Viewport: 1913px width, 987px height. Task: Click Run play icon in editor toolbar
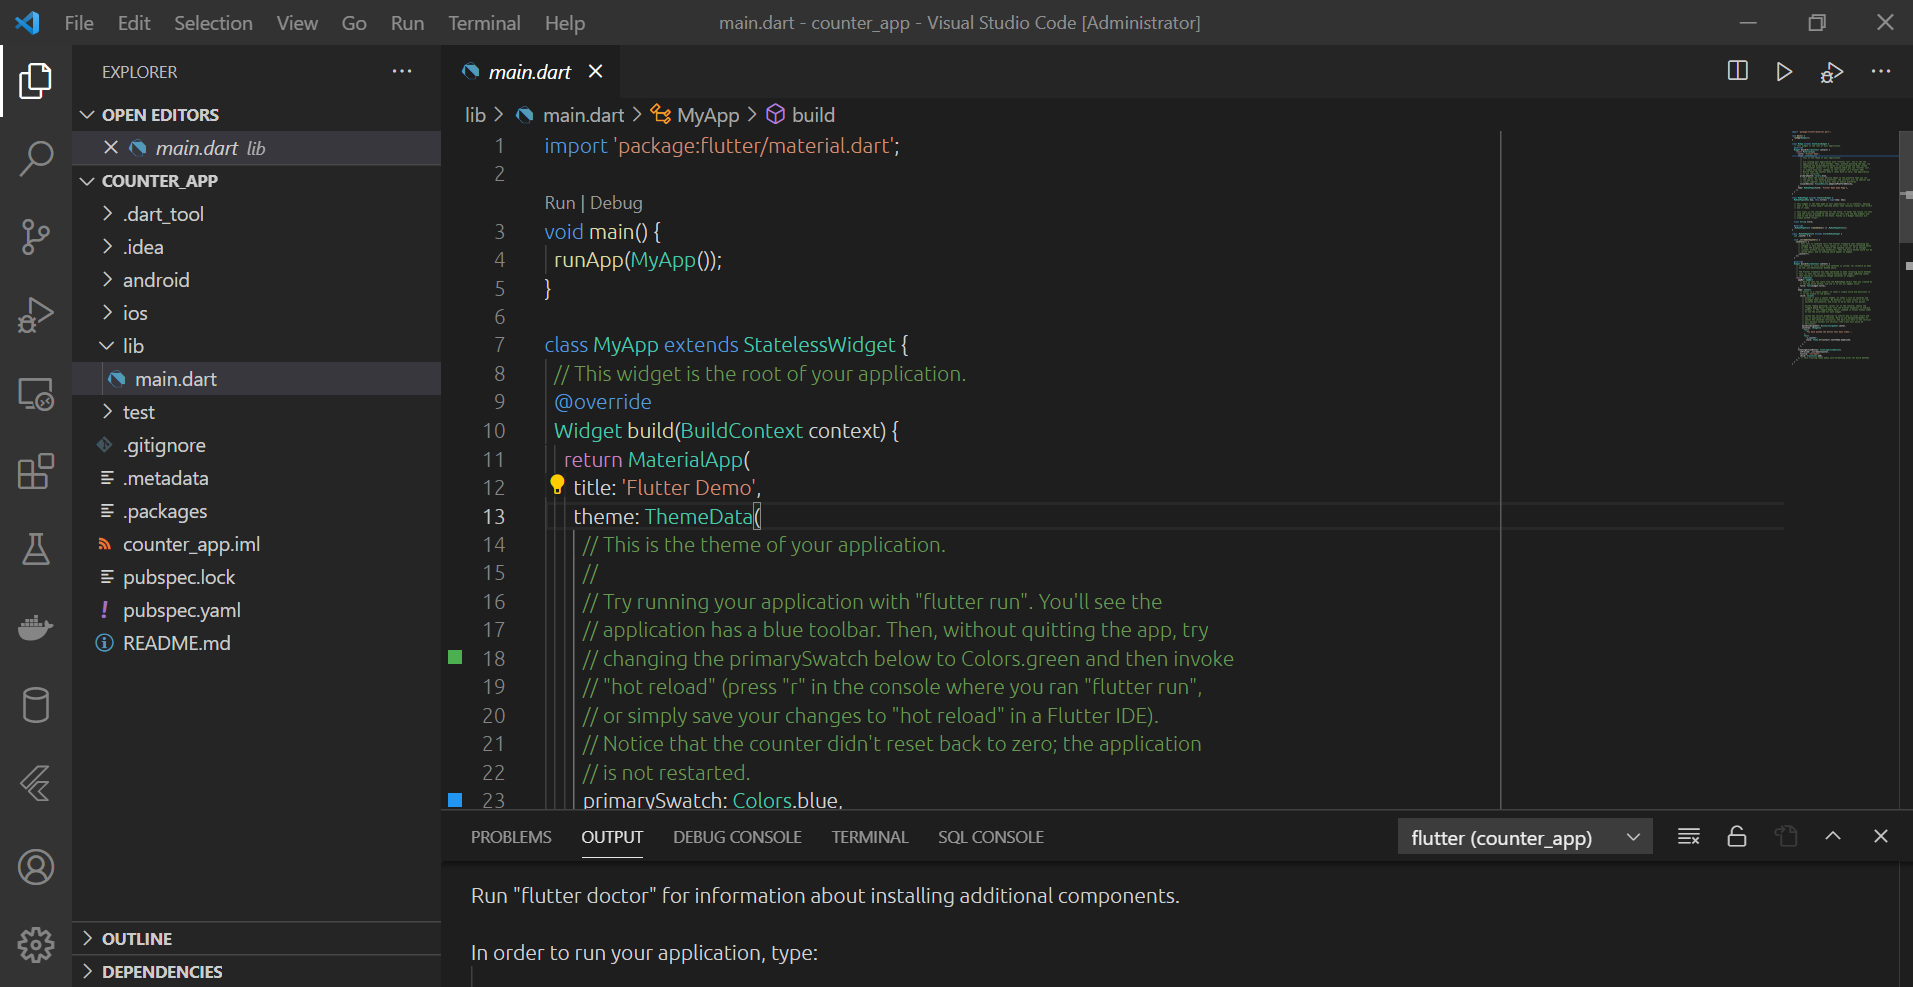pyautogui.click(x=1784, y=72)
